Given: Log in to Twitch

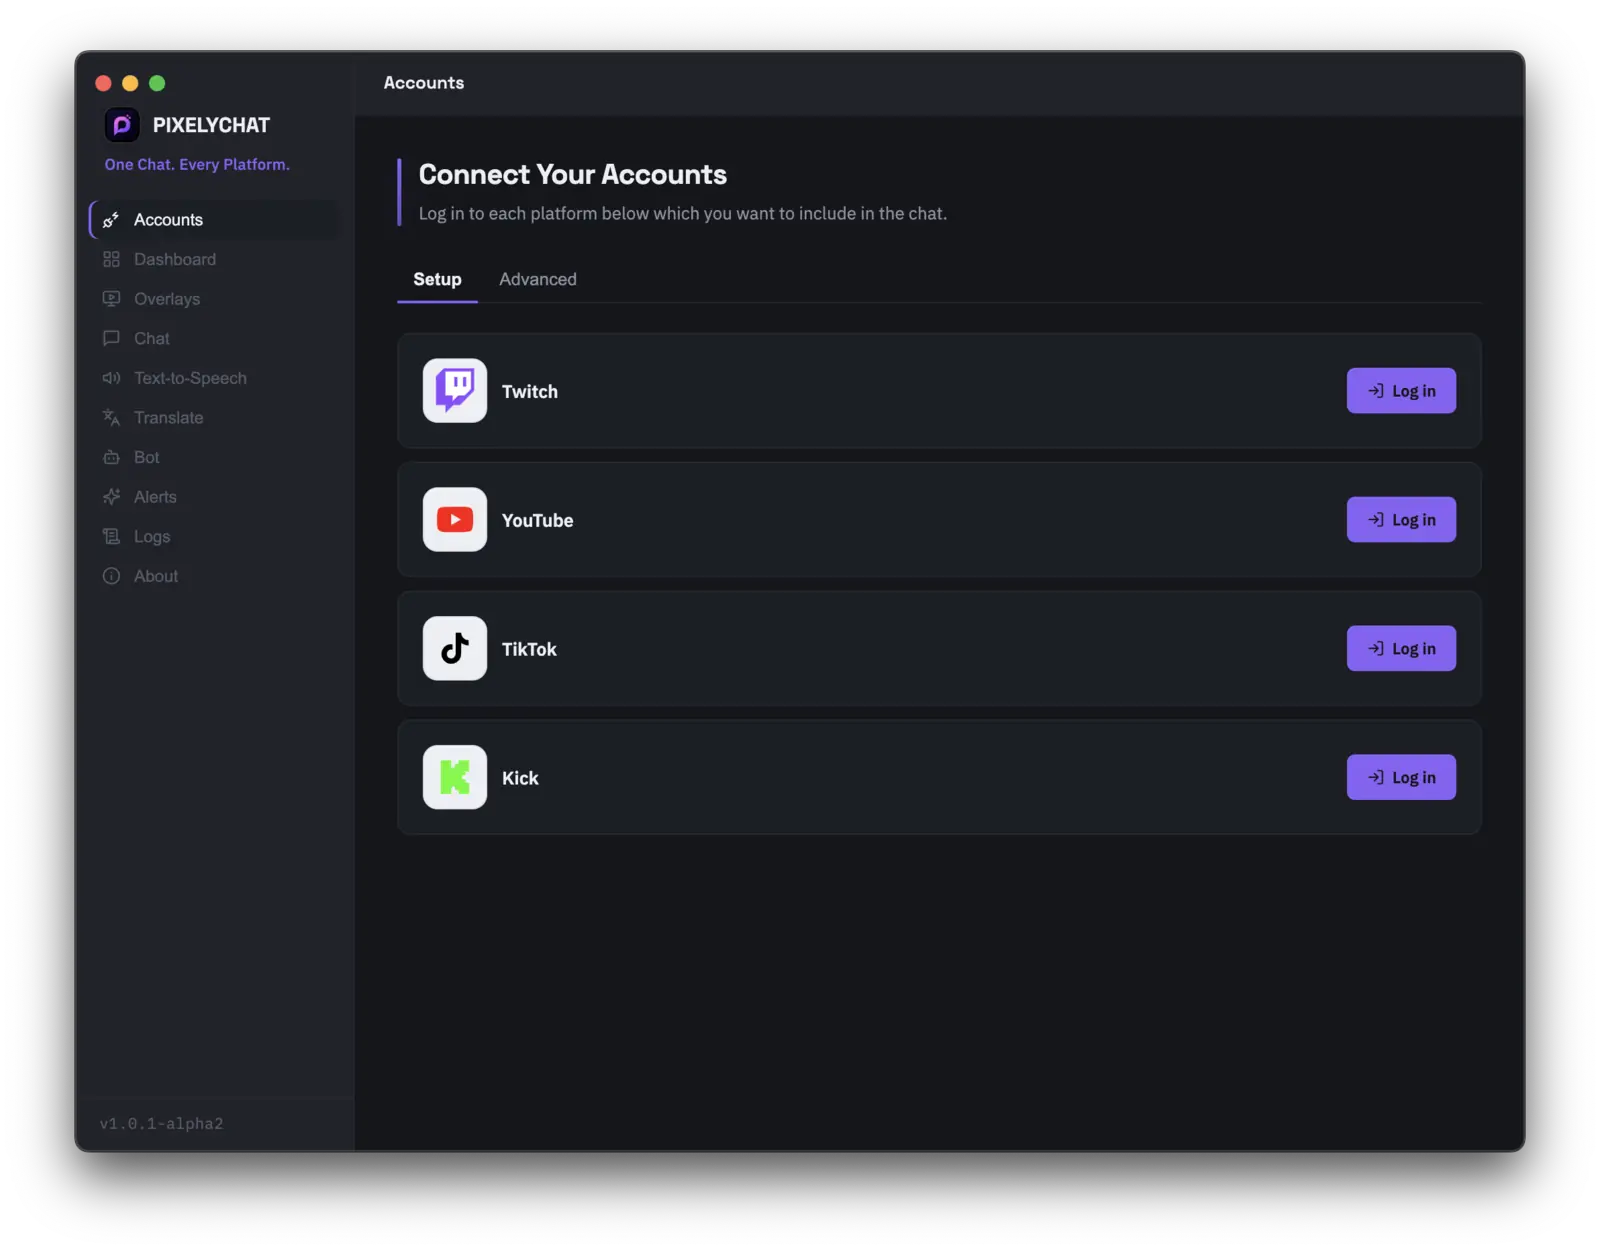Looking at the screenshot, I should coord(1401,391).
